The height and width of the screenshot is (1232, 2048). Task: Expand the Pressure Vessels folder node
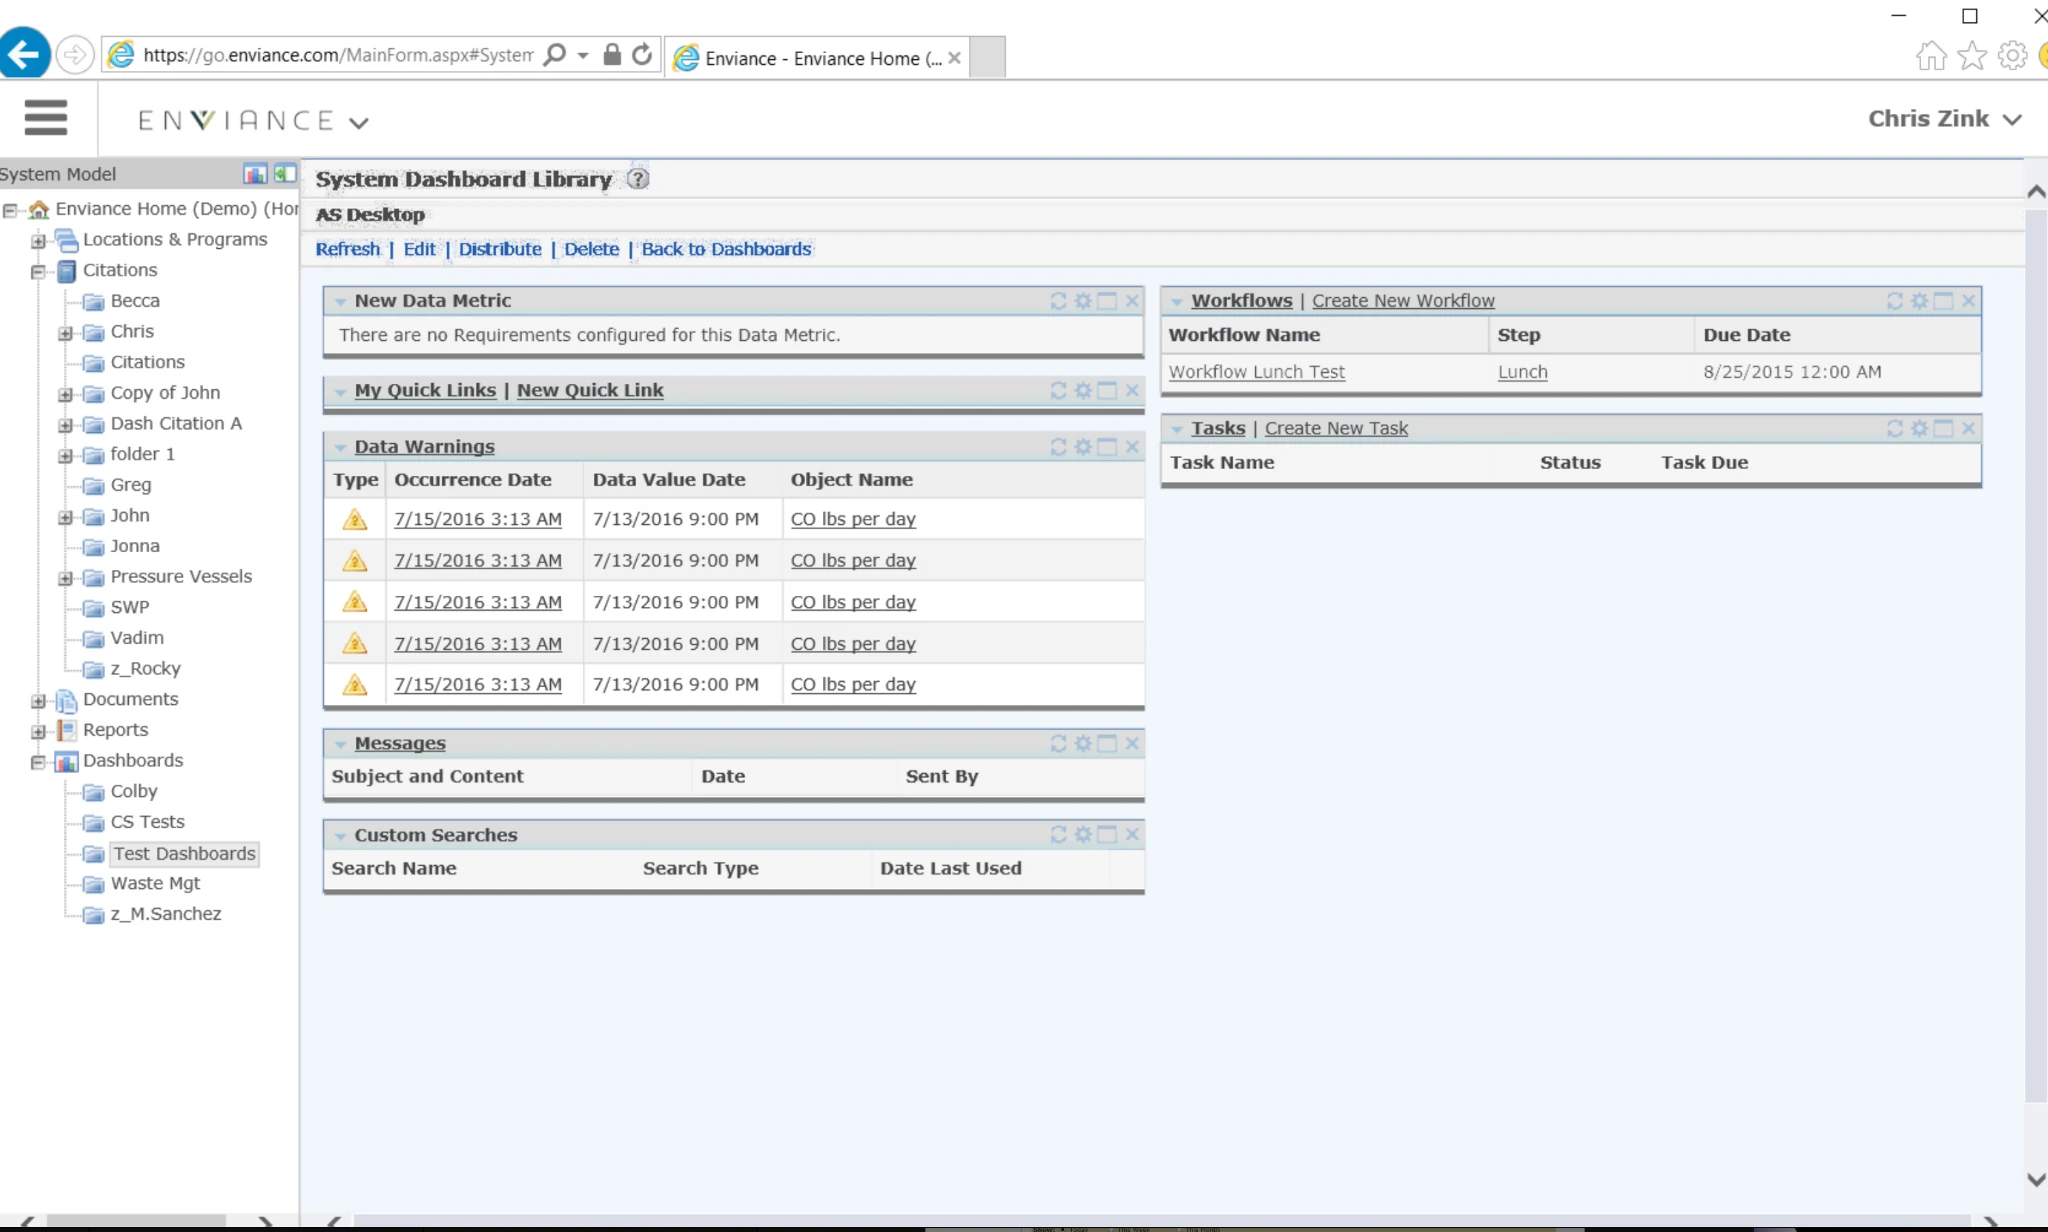(x=66, y=578)
